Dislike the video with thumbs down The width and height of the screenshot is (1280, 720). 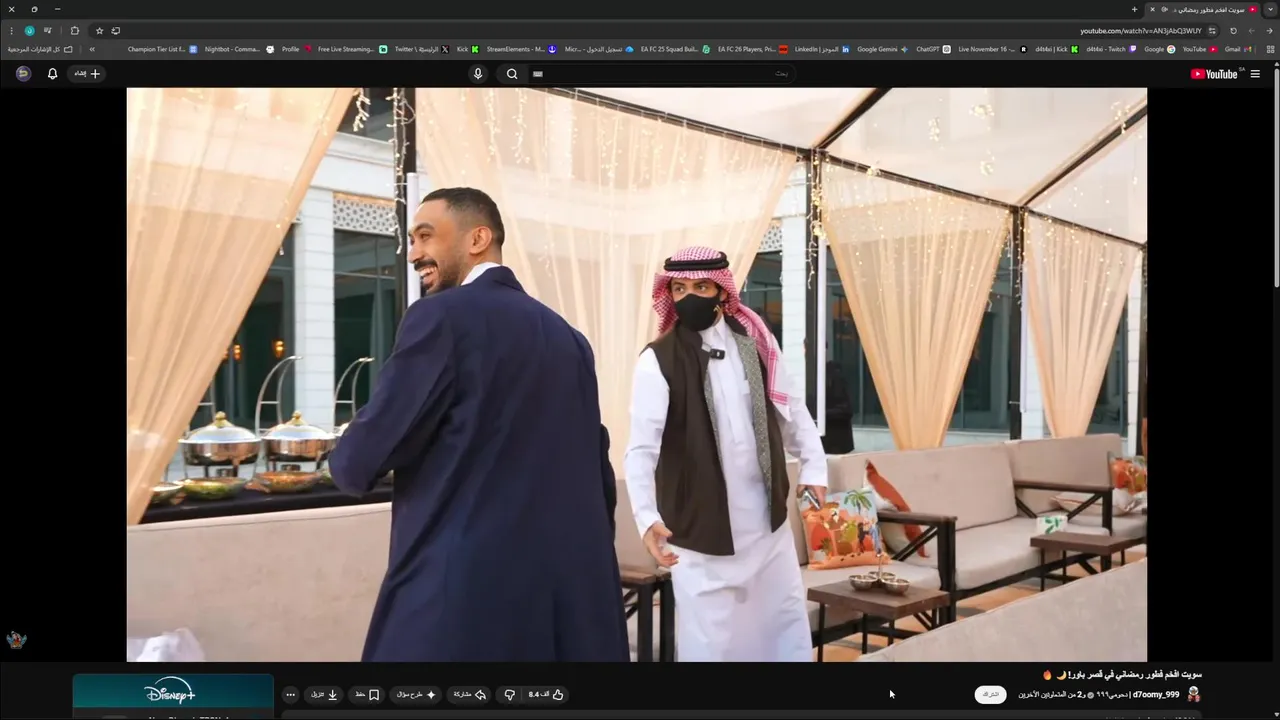pyautogui.click(x=509, y=694)
